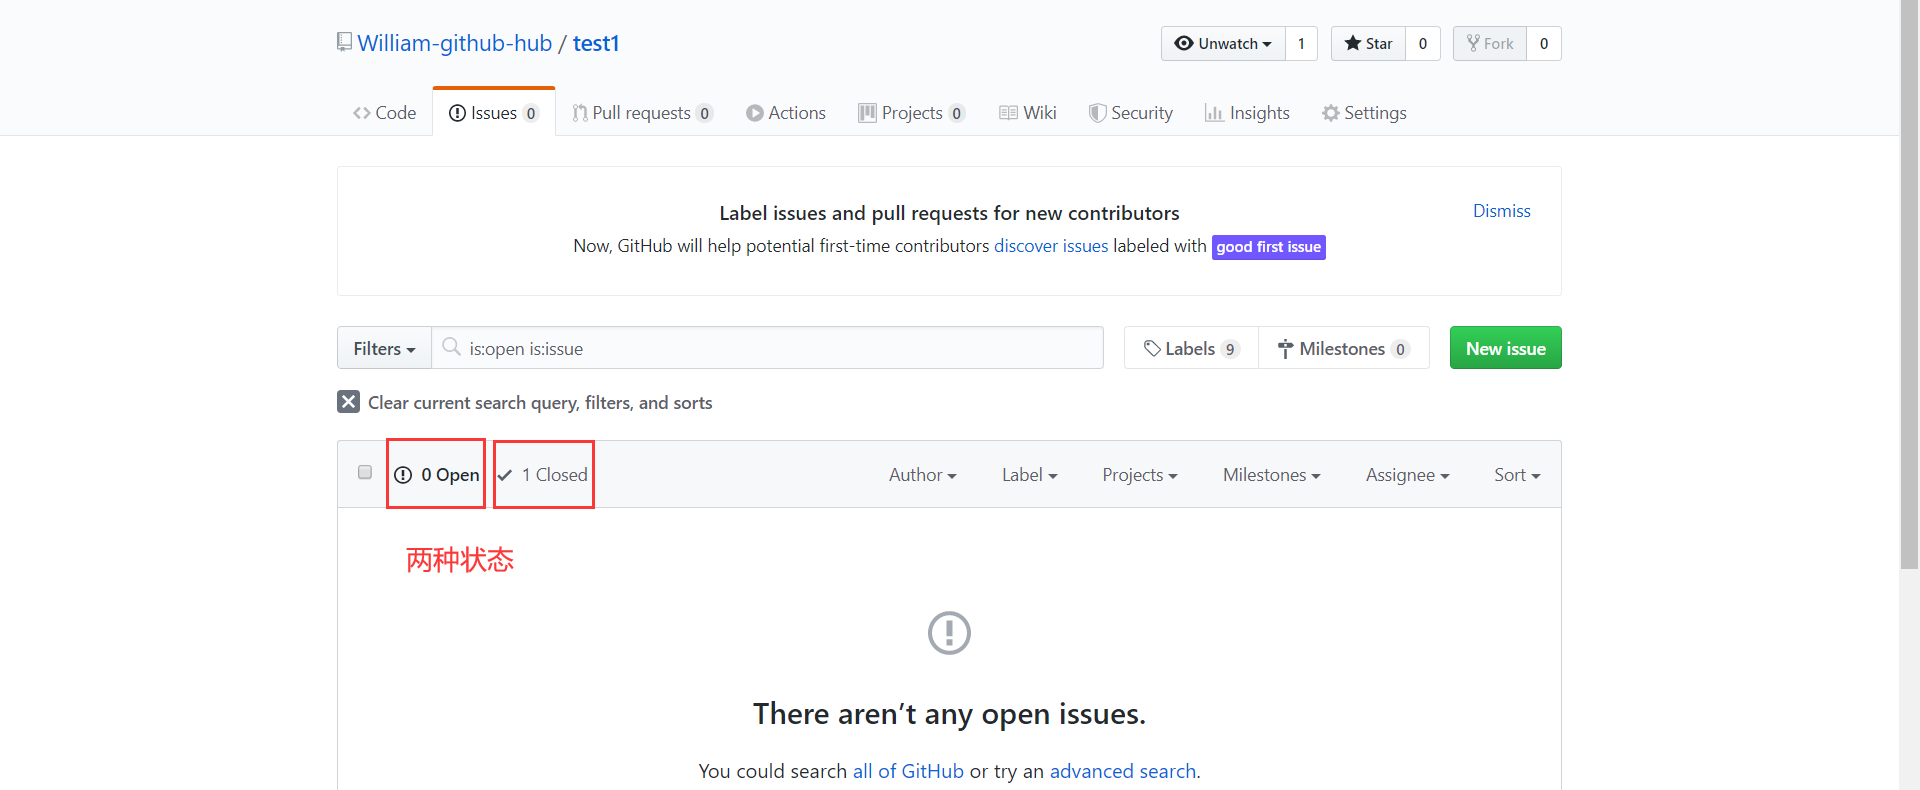This screenshot has width=1920, height=790.
Task: Expand the Assignee filter dropdown
Action: coord(1407,475)
